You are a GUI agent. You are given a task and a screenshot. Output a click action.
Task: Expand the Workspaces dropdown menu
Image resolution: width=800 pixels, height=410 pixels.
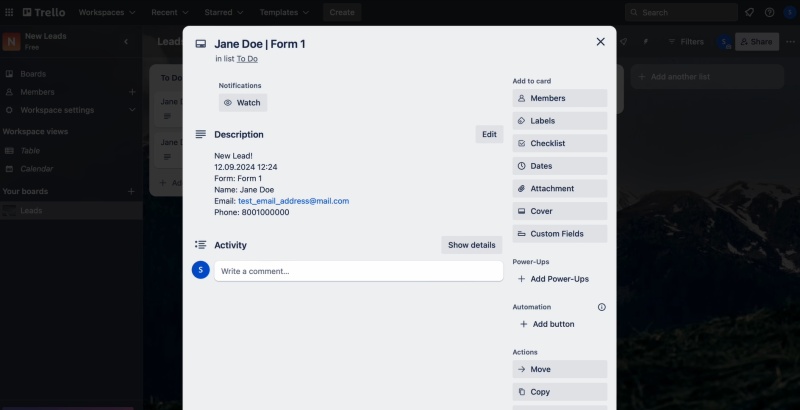point(108,12)
